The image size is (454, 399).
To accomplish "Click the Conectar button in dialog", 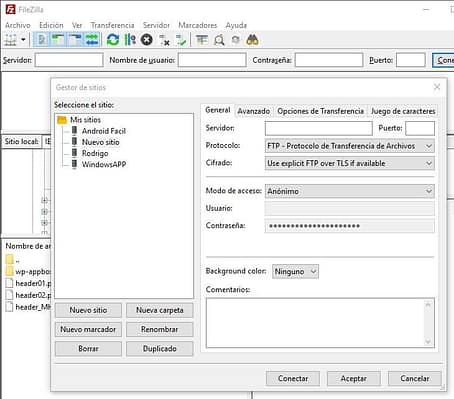I will [293, 379].
